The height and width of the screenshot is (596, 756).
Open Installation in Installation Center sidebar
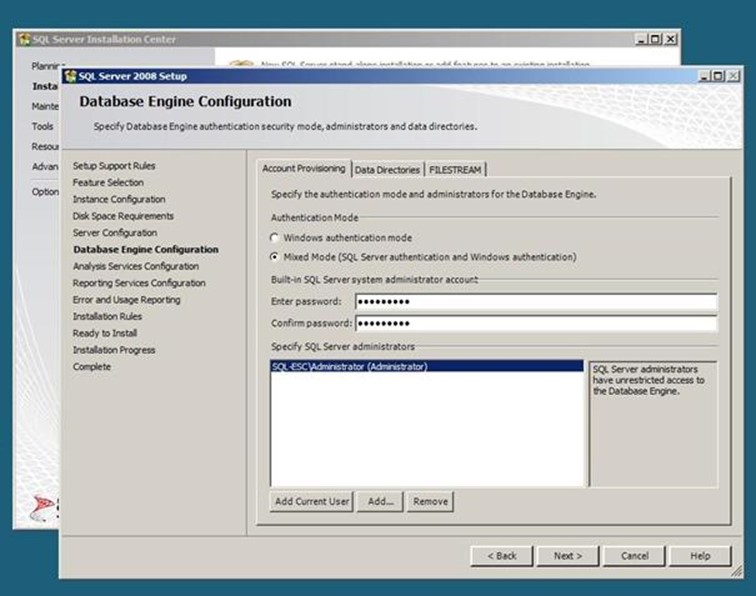pos(45,86)
